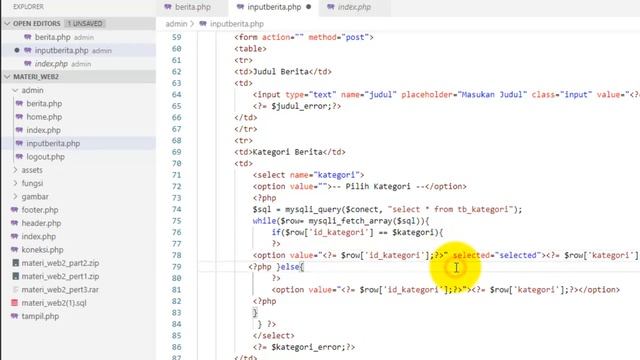Switch to the berita.php editor tab

[x=192, y=7]
